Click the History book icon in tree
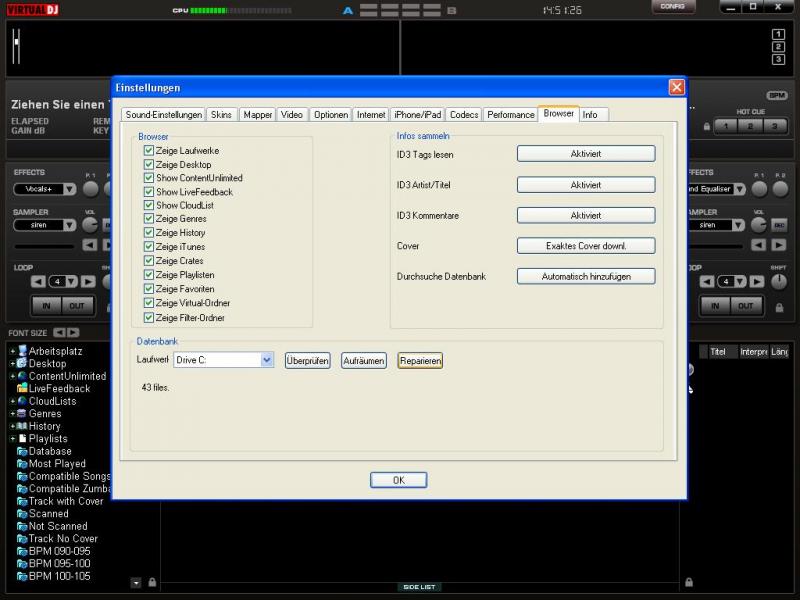The height and width of the screenshot is (600, 800). [x=22, y=426]
